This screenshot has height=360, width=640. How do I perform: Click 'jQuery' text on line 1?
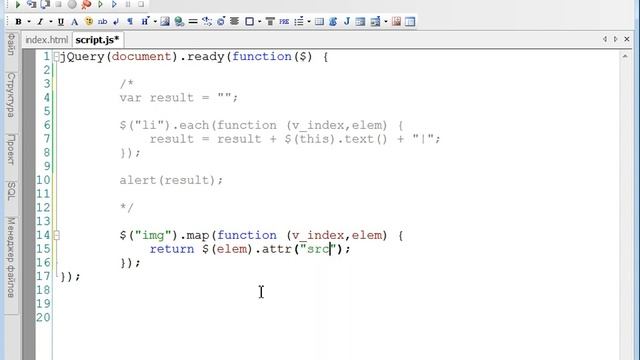click(x=82, y=57)
